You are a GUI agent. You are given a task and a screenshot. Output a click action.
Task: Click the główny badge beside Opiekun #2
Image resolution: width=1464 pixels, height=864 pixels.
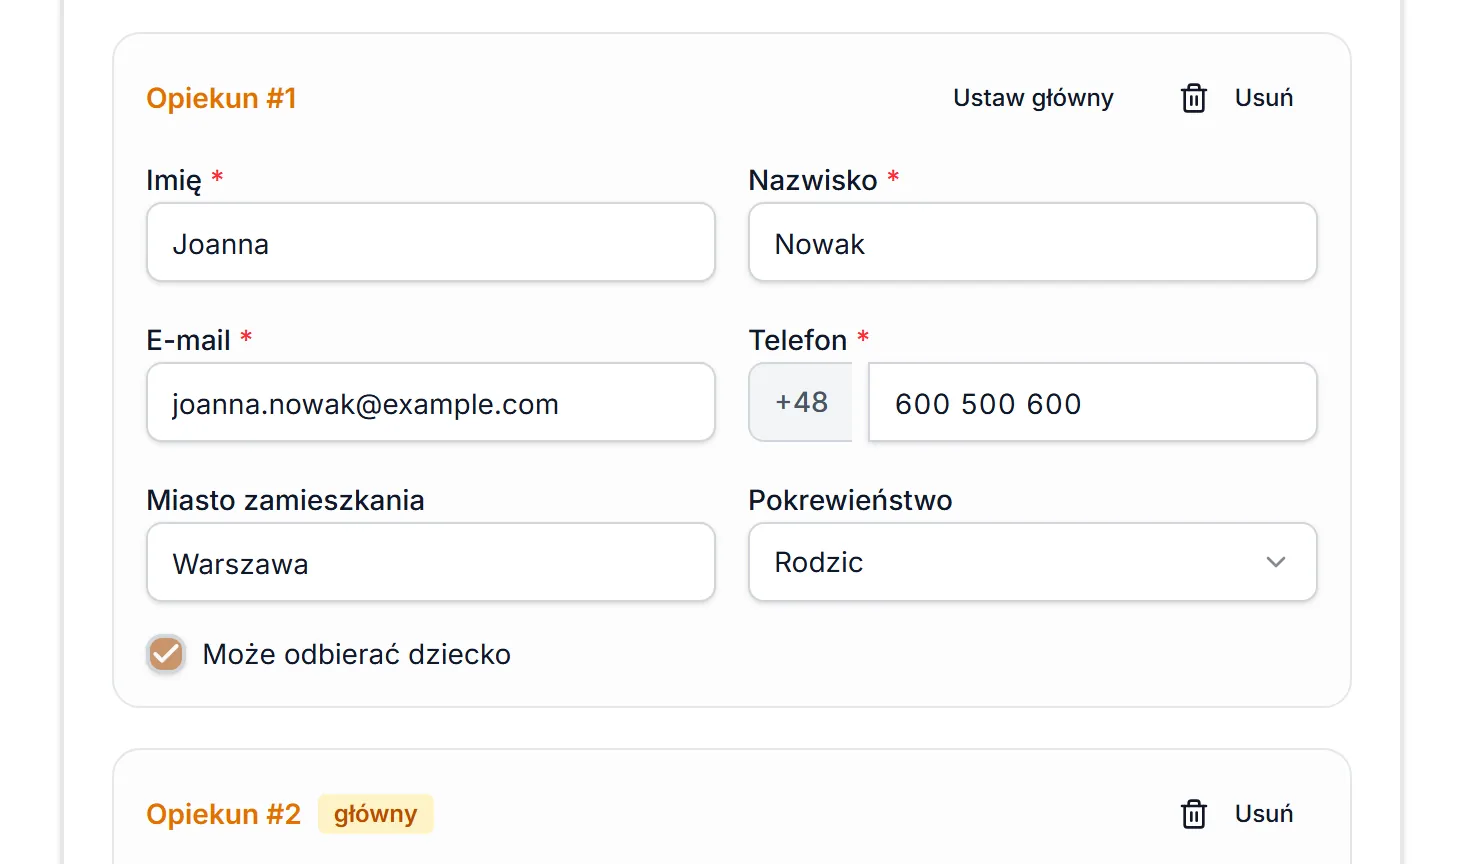point(375,814)
